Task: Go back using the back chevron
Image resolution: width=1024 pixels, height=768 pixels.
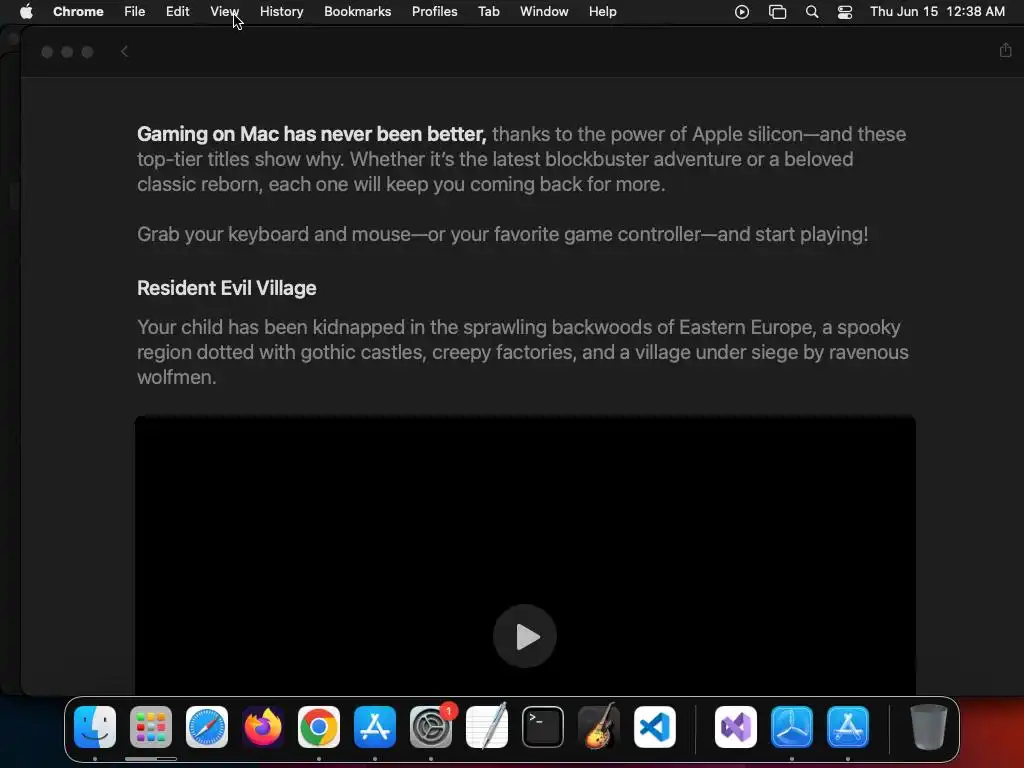Action: point(124,52)
